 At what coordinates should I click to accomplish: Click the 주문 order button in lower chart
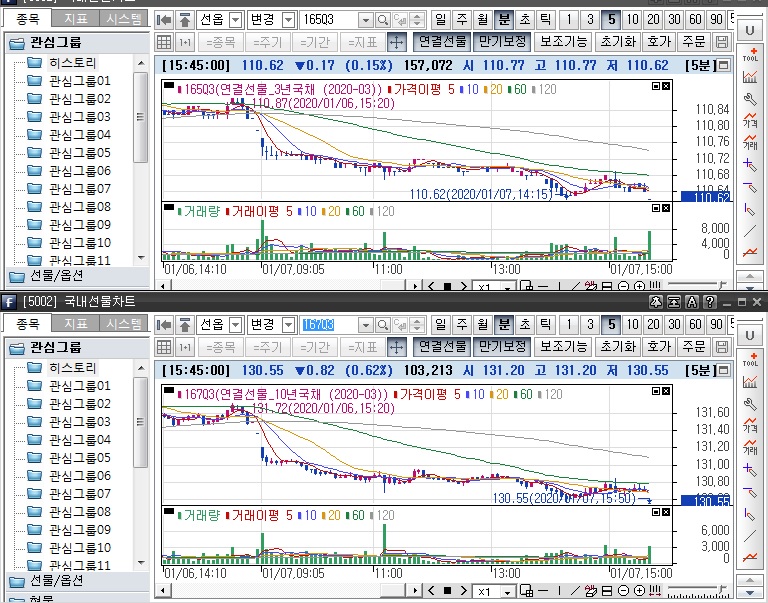click(x=692, y=346)
